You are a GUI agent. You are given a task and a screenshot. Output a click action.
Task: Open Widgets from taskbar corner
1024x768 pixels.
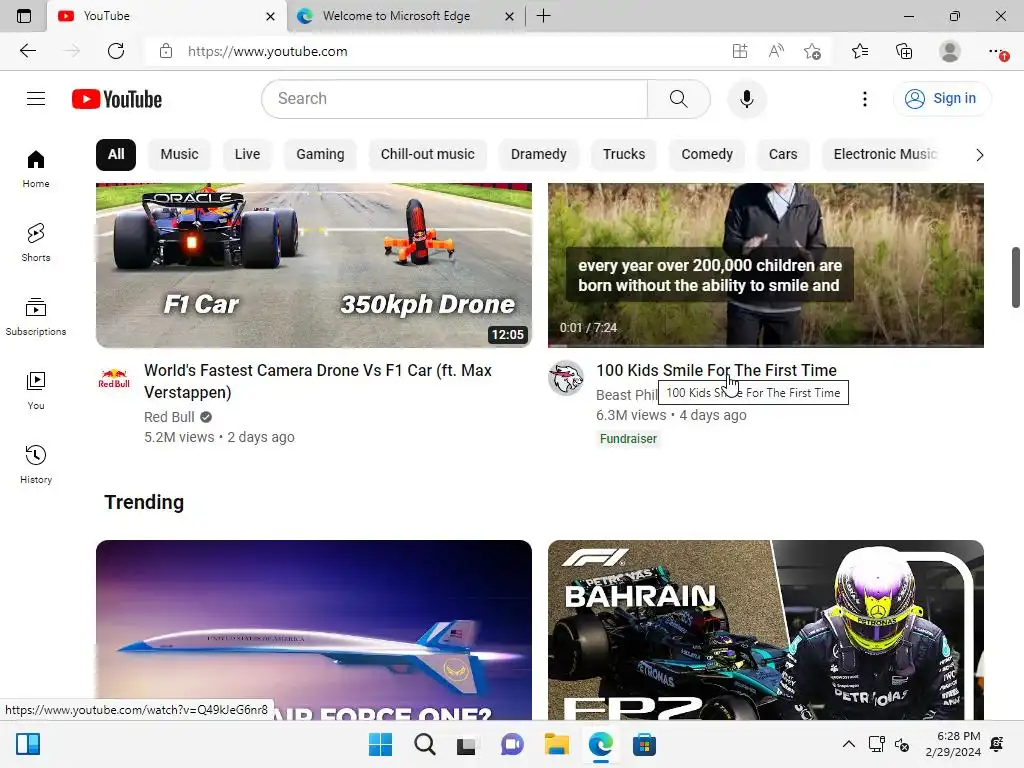28,744
